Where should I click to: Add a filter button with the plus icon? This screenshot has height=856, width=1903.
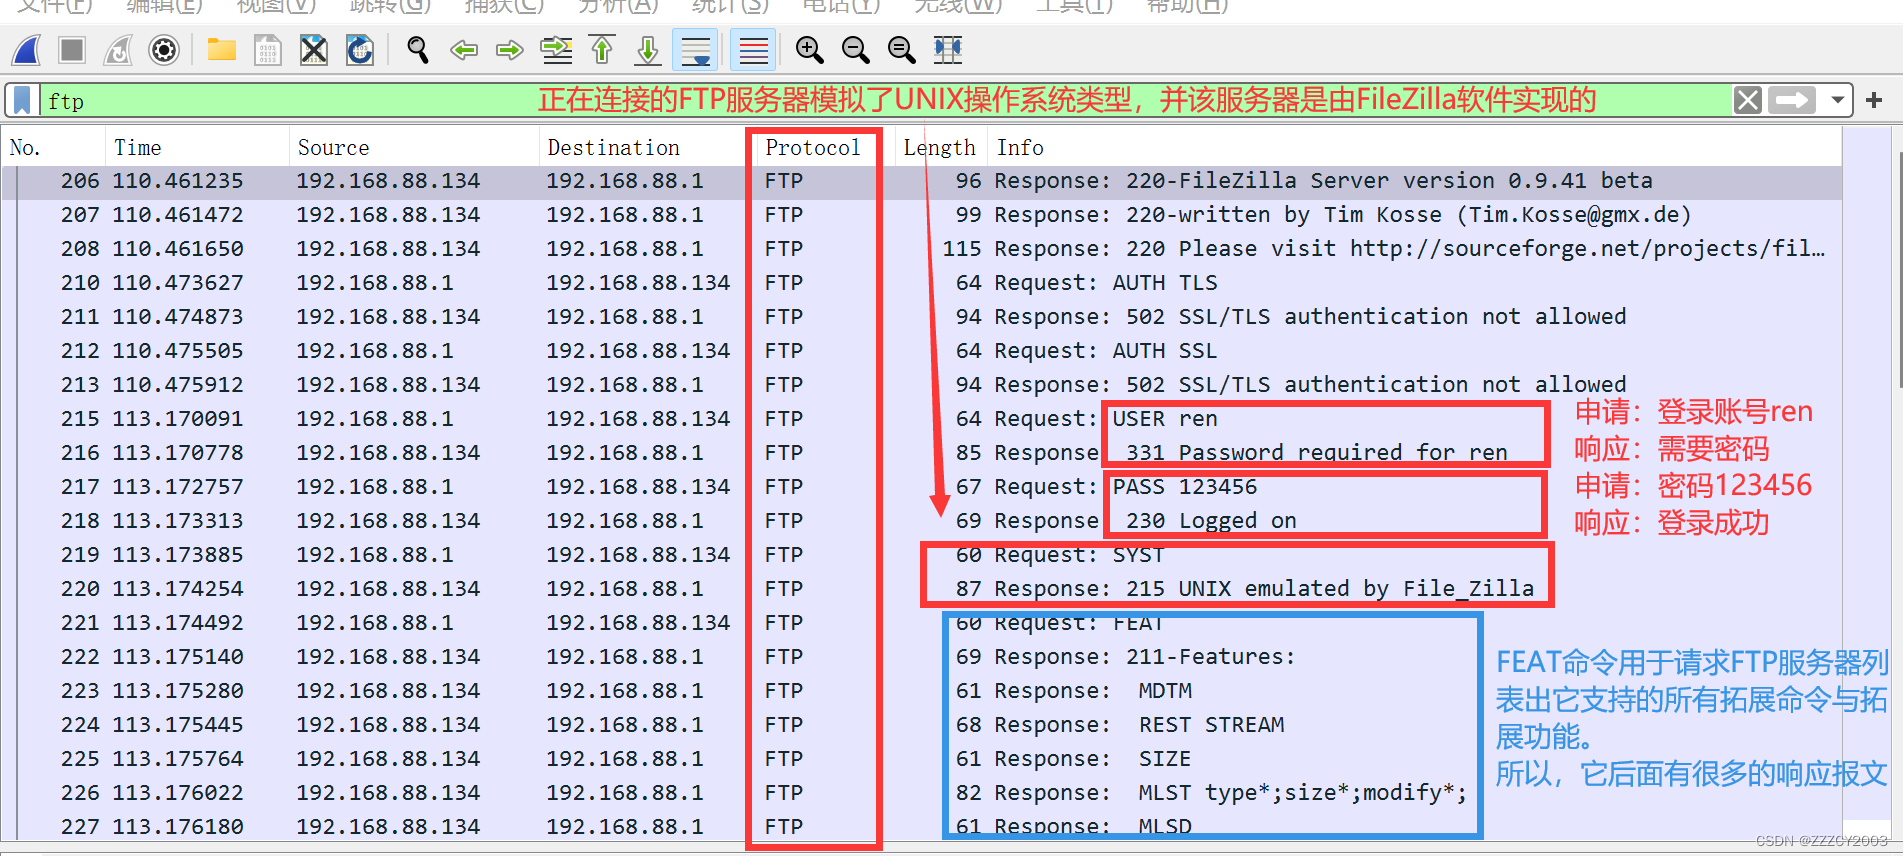(x=1874, y=100)
